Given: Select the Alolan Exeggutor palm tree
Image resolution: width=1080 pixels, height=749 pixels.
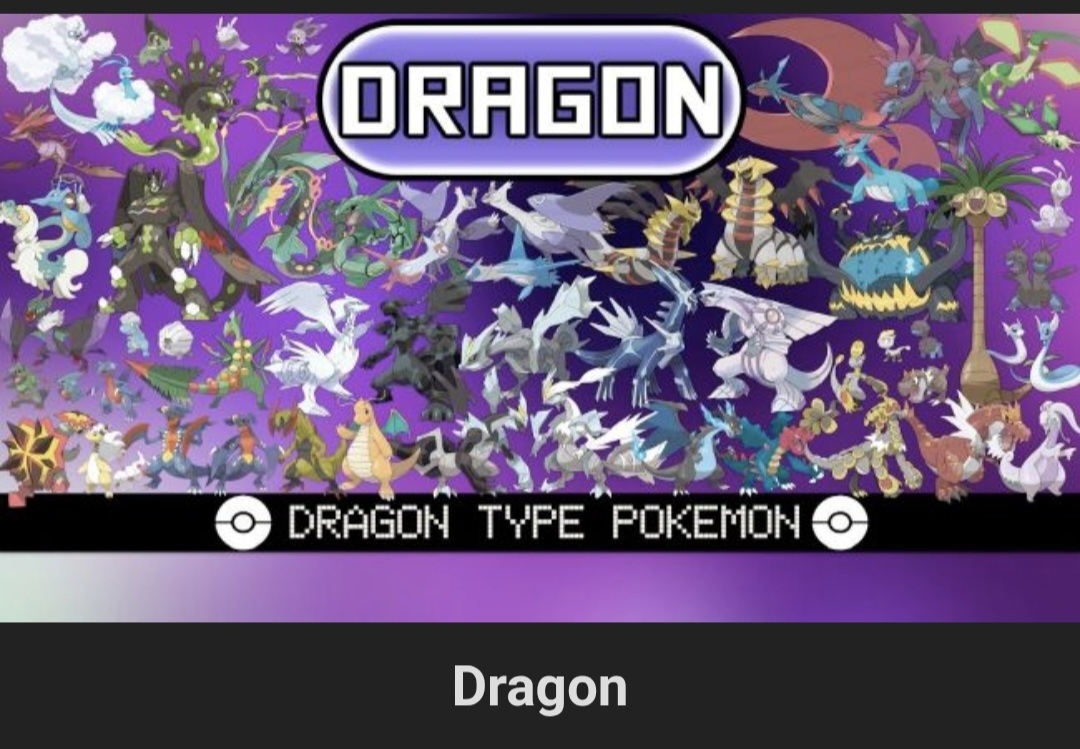Looking at the screenshot, I should 983,276.
